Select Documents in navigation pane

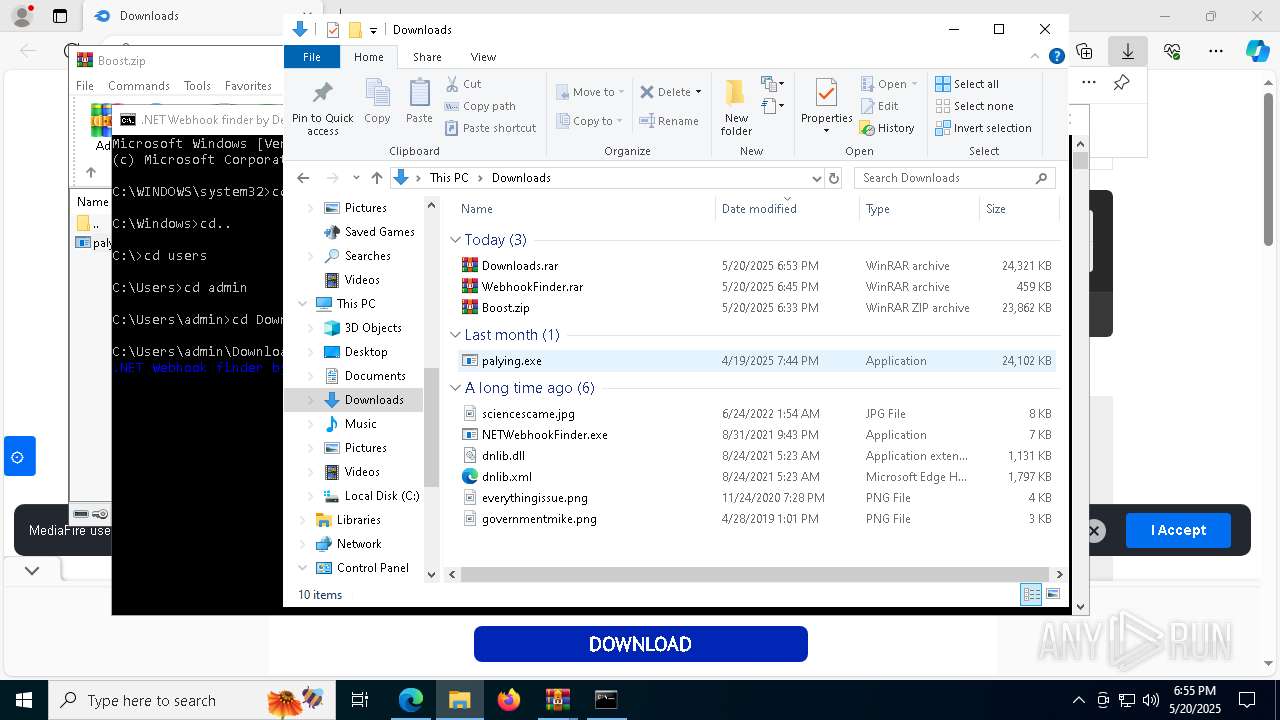[x=375, y=376]
